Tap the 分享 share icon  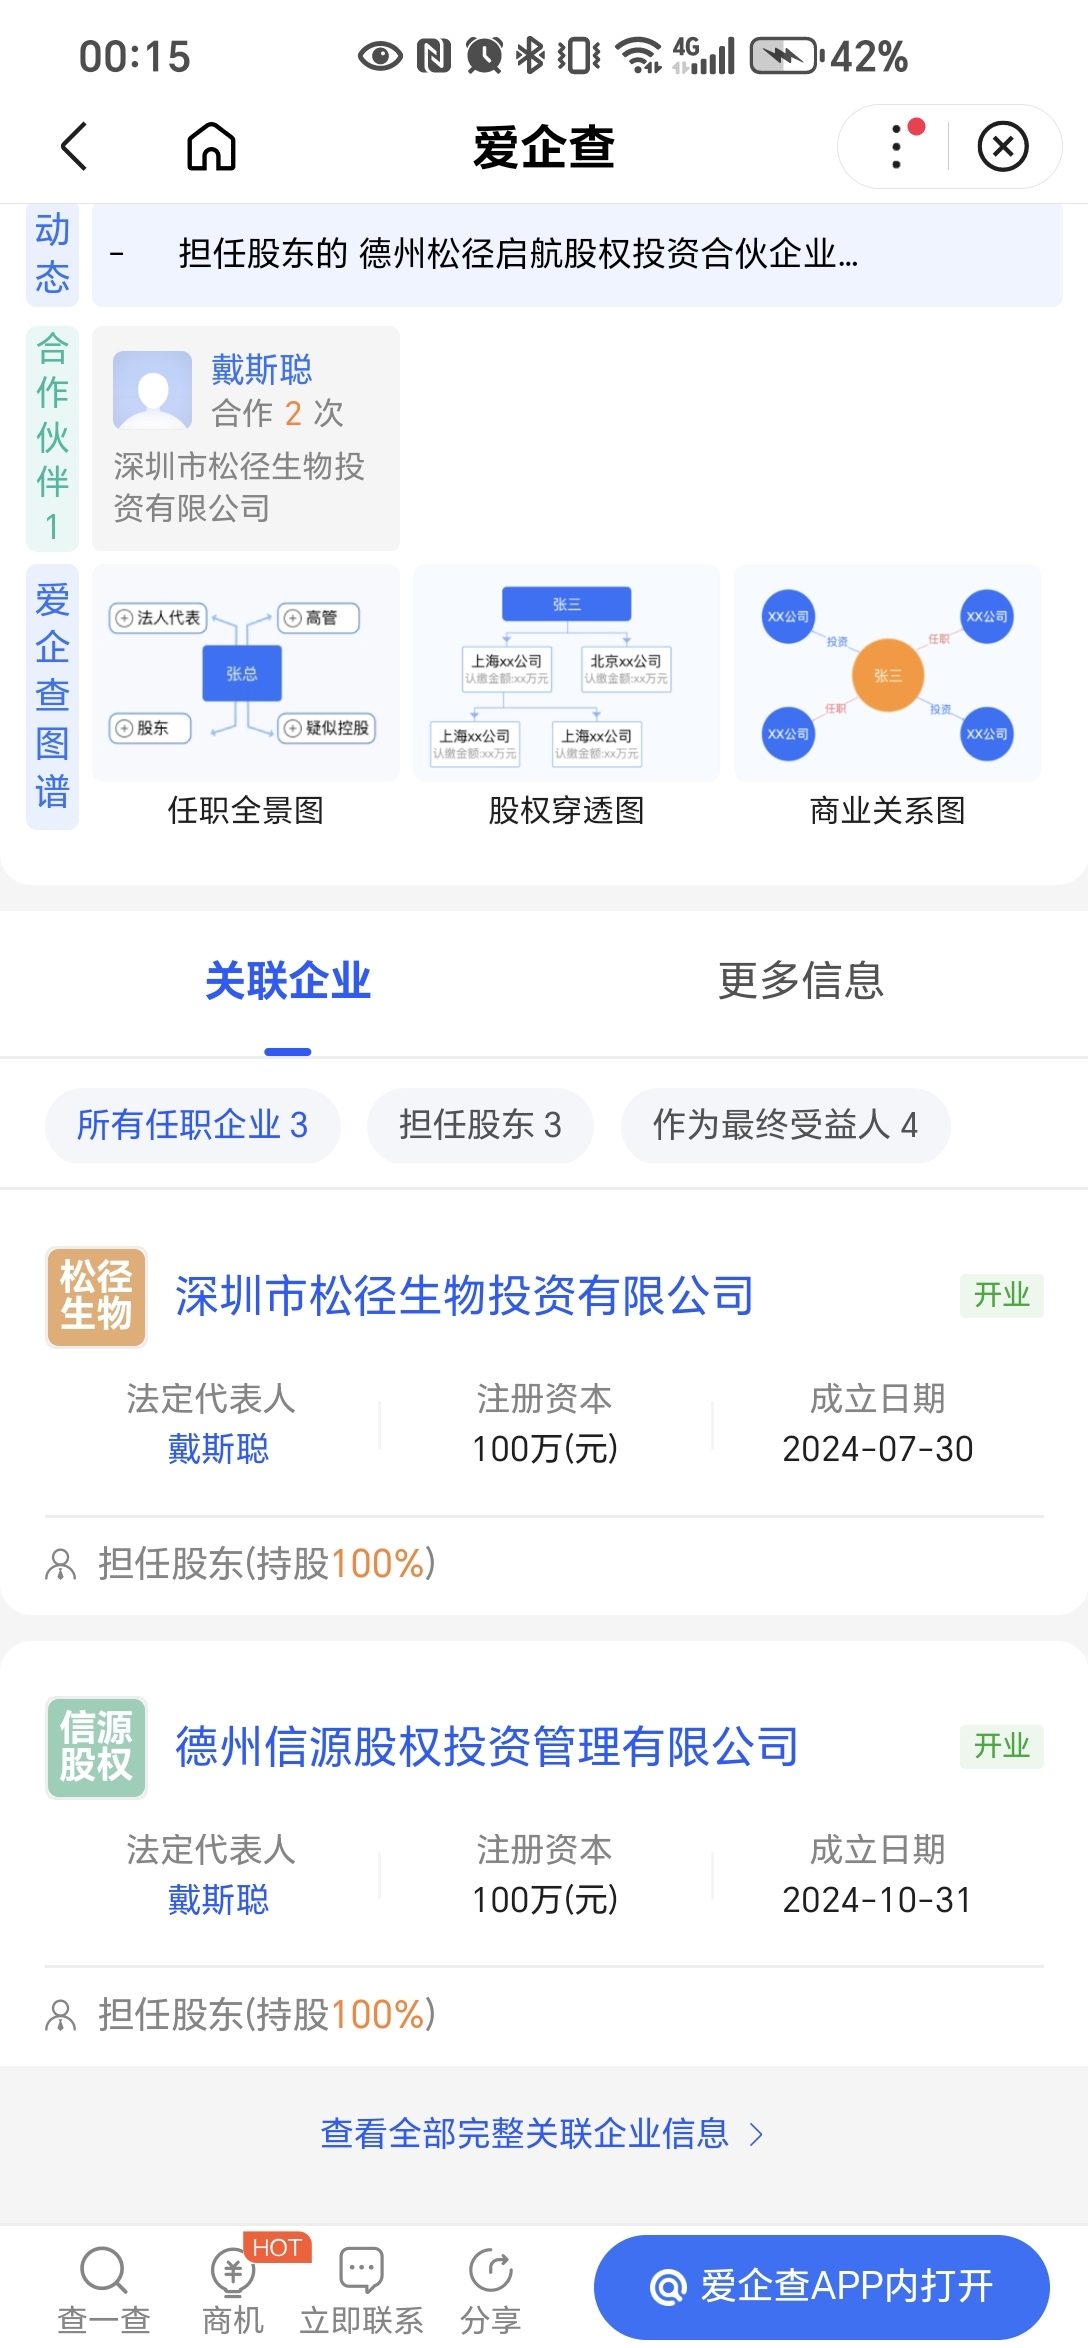491,2271
